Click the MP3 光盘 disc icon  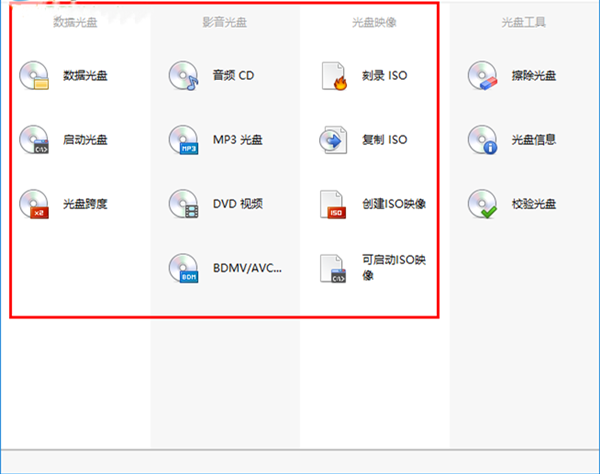pyautogui.click(x=184, y=140)
